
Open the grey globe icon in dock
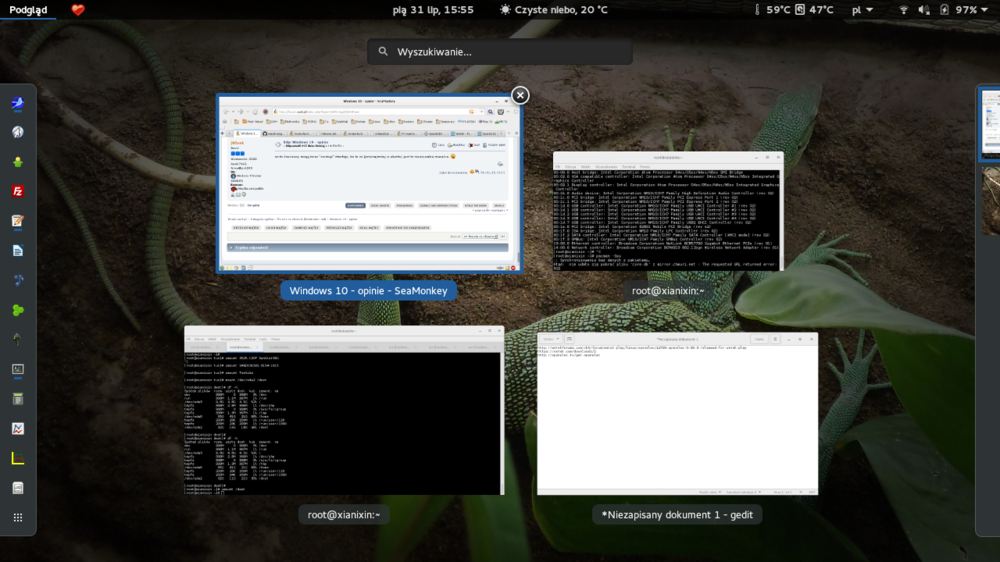18,132
